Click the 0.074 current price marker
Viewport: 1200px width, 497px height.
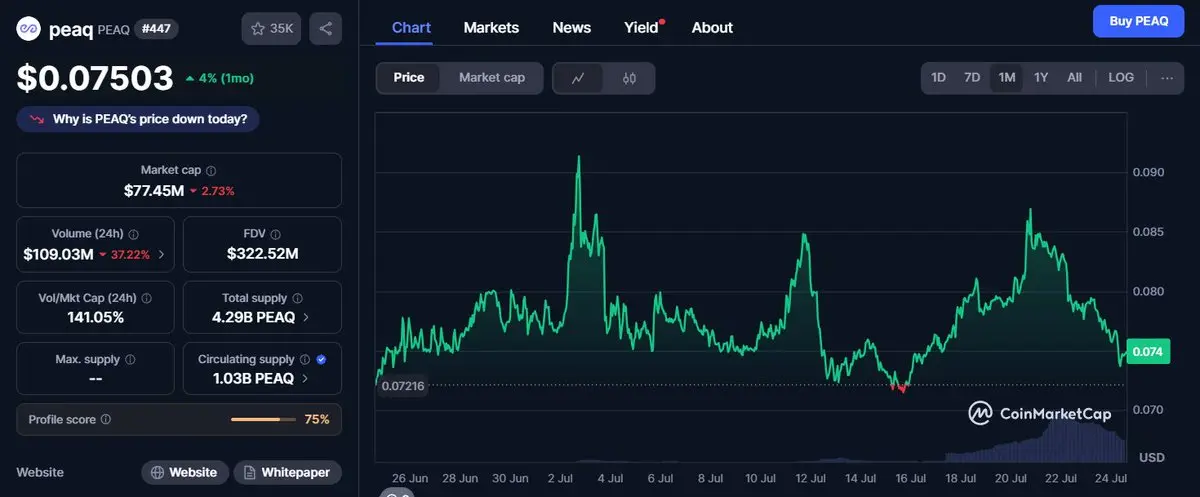coord(1146,351)
